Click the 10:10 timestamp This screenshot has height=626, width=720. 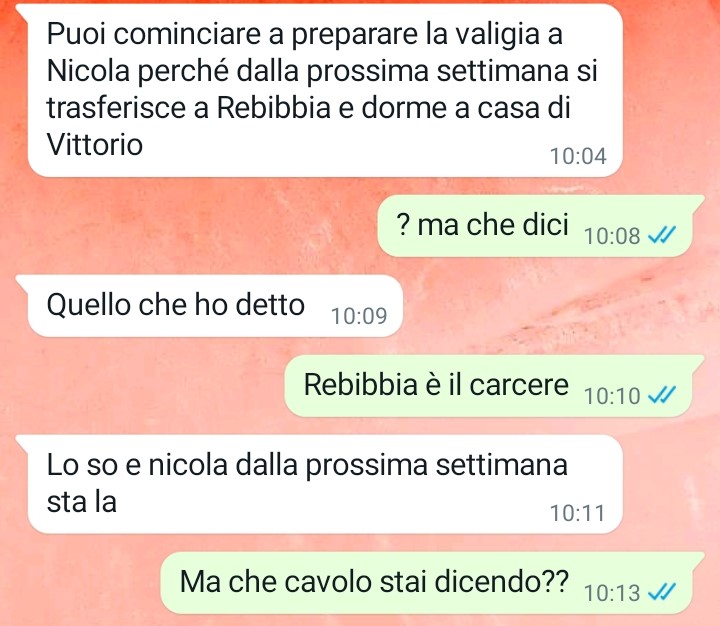tap(612, 395)
